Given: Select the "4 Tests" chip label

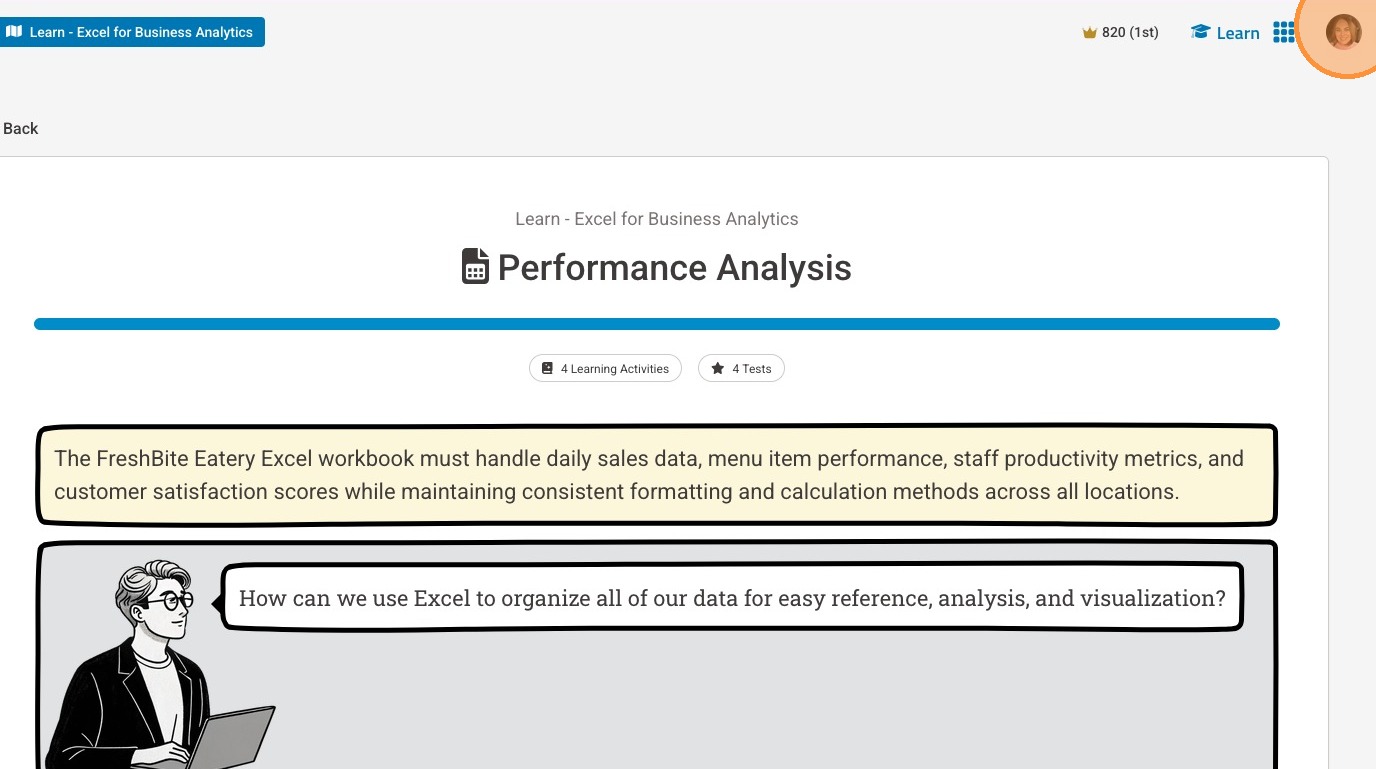Looking at the screenshot, I should [751, 369].
